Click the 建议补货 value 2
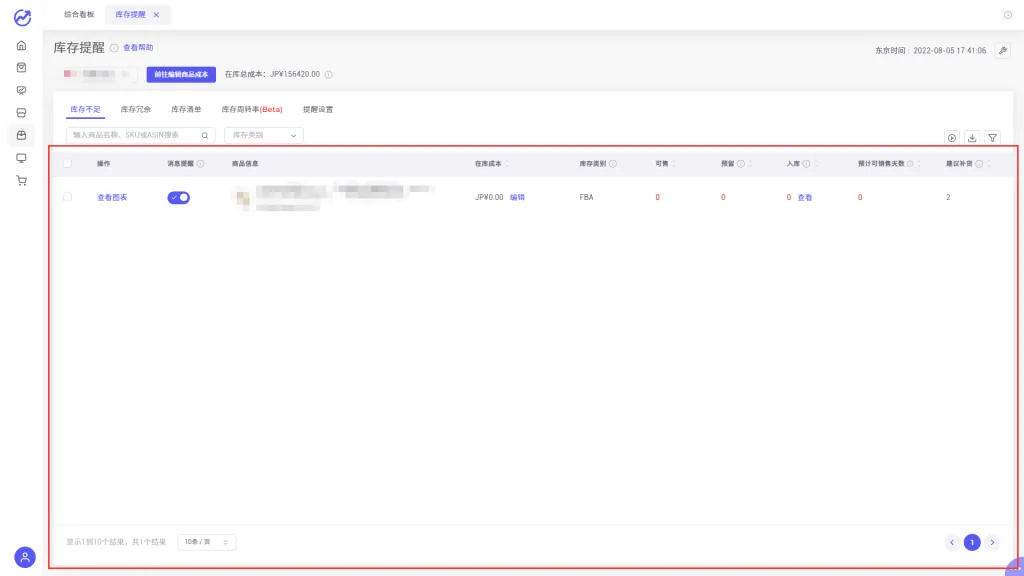The height and width of the screenshot is (576, 1024). pos(948,197)
